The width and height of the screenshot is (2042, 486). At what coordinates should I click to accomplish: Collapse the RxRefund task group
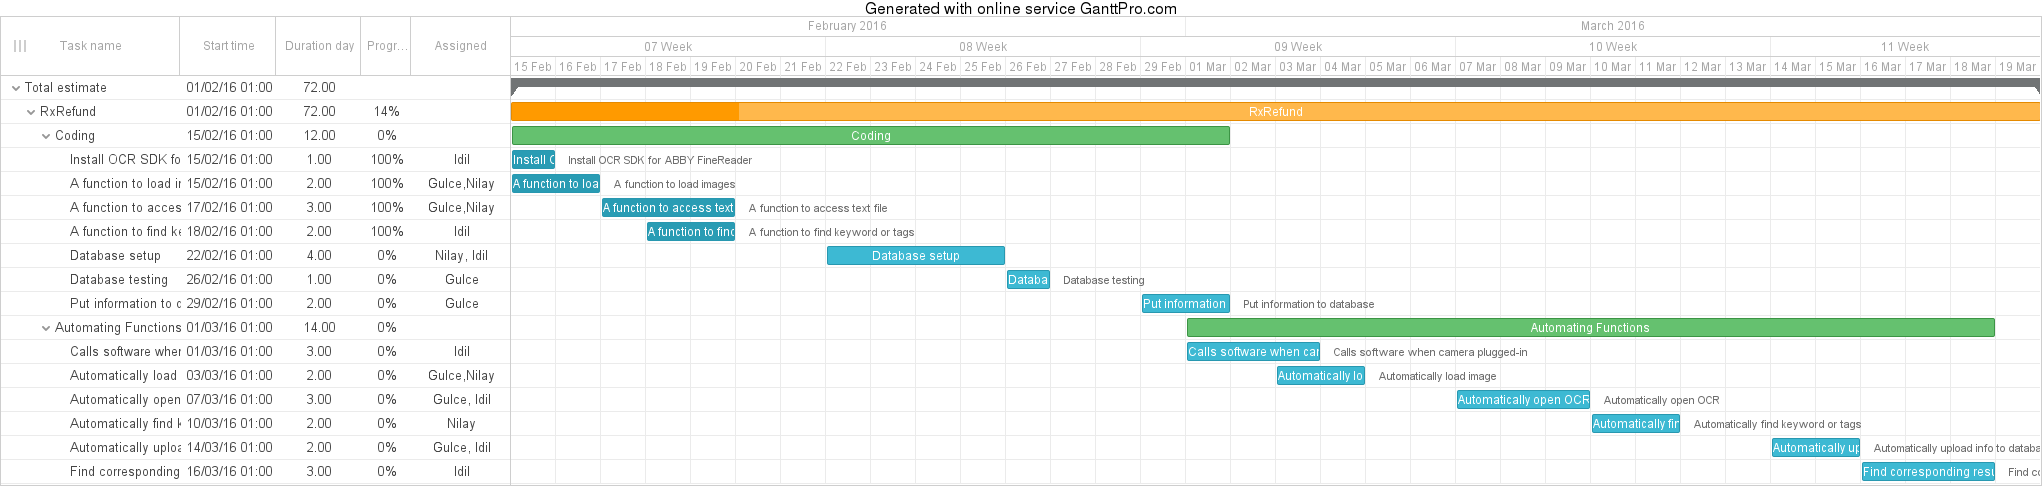coord(31,112)
